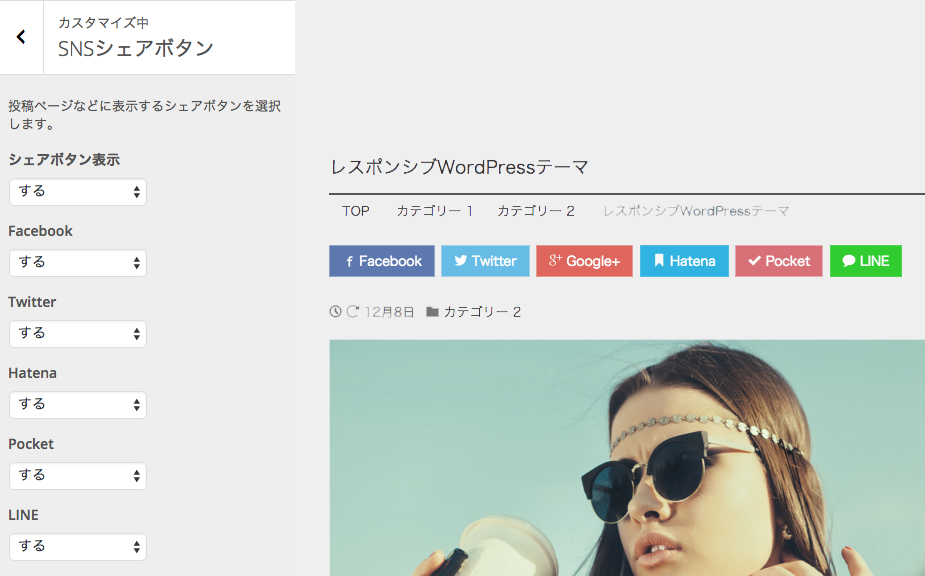Click the woman with sunglasses featured image
Image resolution: width=925 pixels, height=576 pixels.
tap(627, 457)
